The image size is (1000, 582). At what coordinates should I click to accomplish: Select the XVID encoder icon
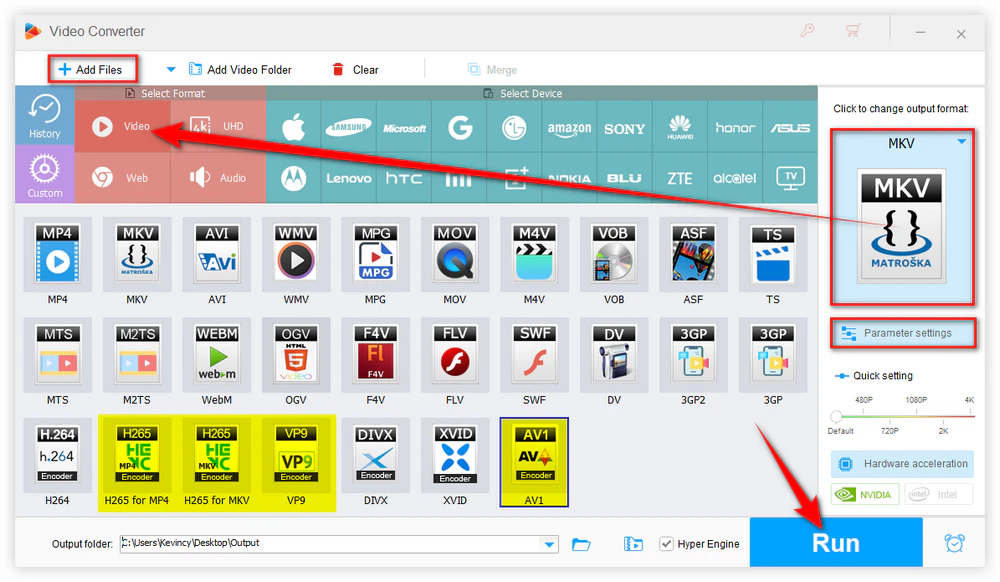click(455, 456)
